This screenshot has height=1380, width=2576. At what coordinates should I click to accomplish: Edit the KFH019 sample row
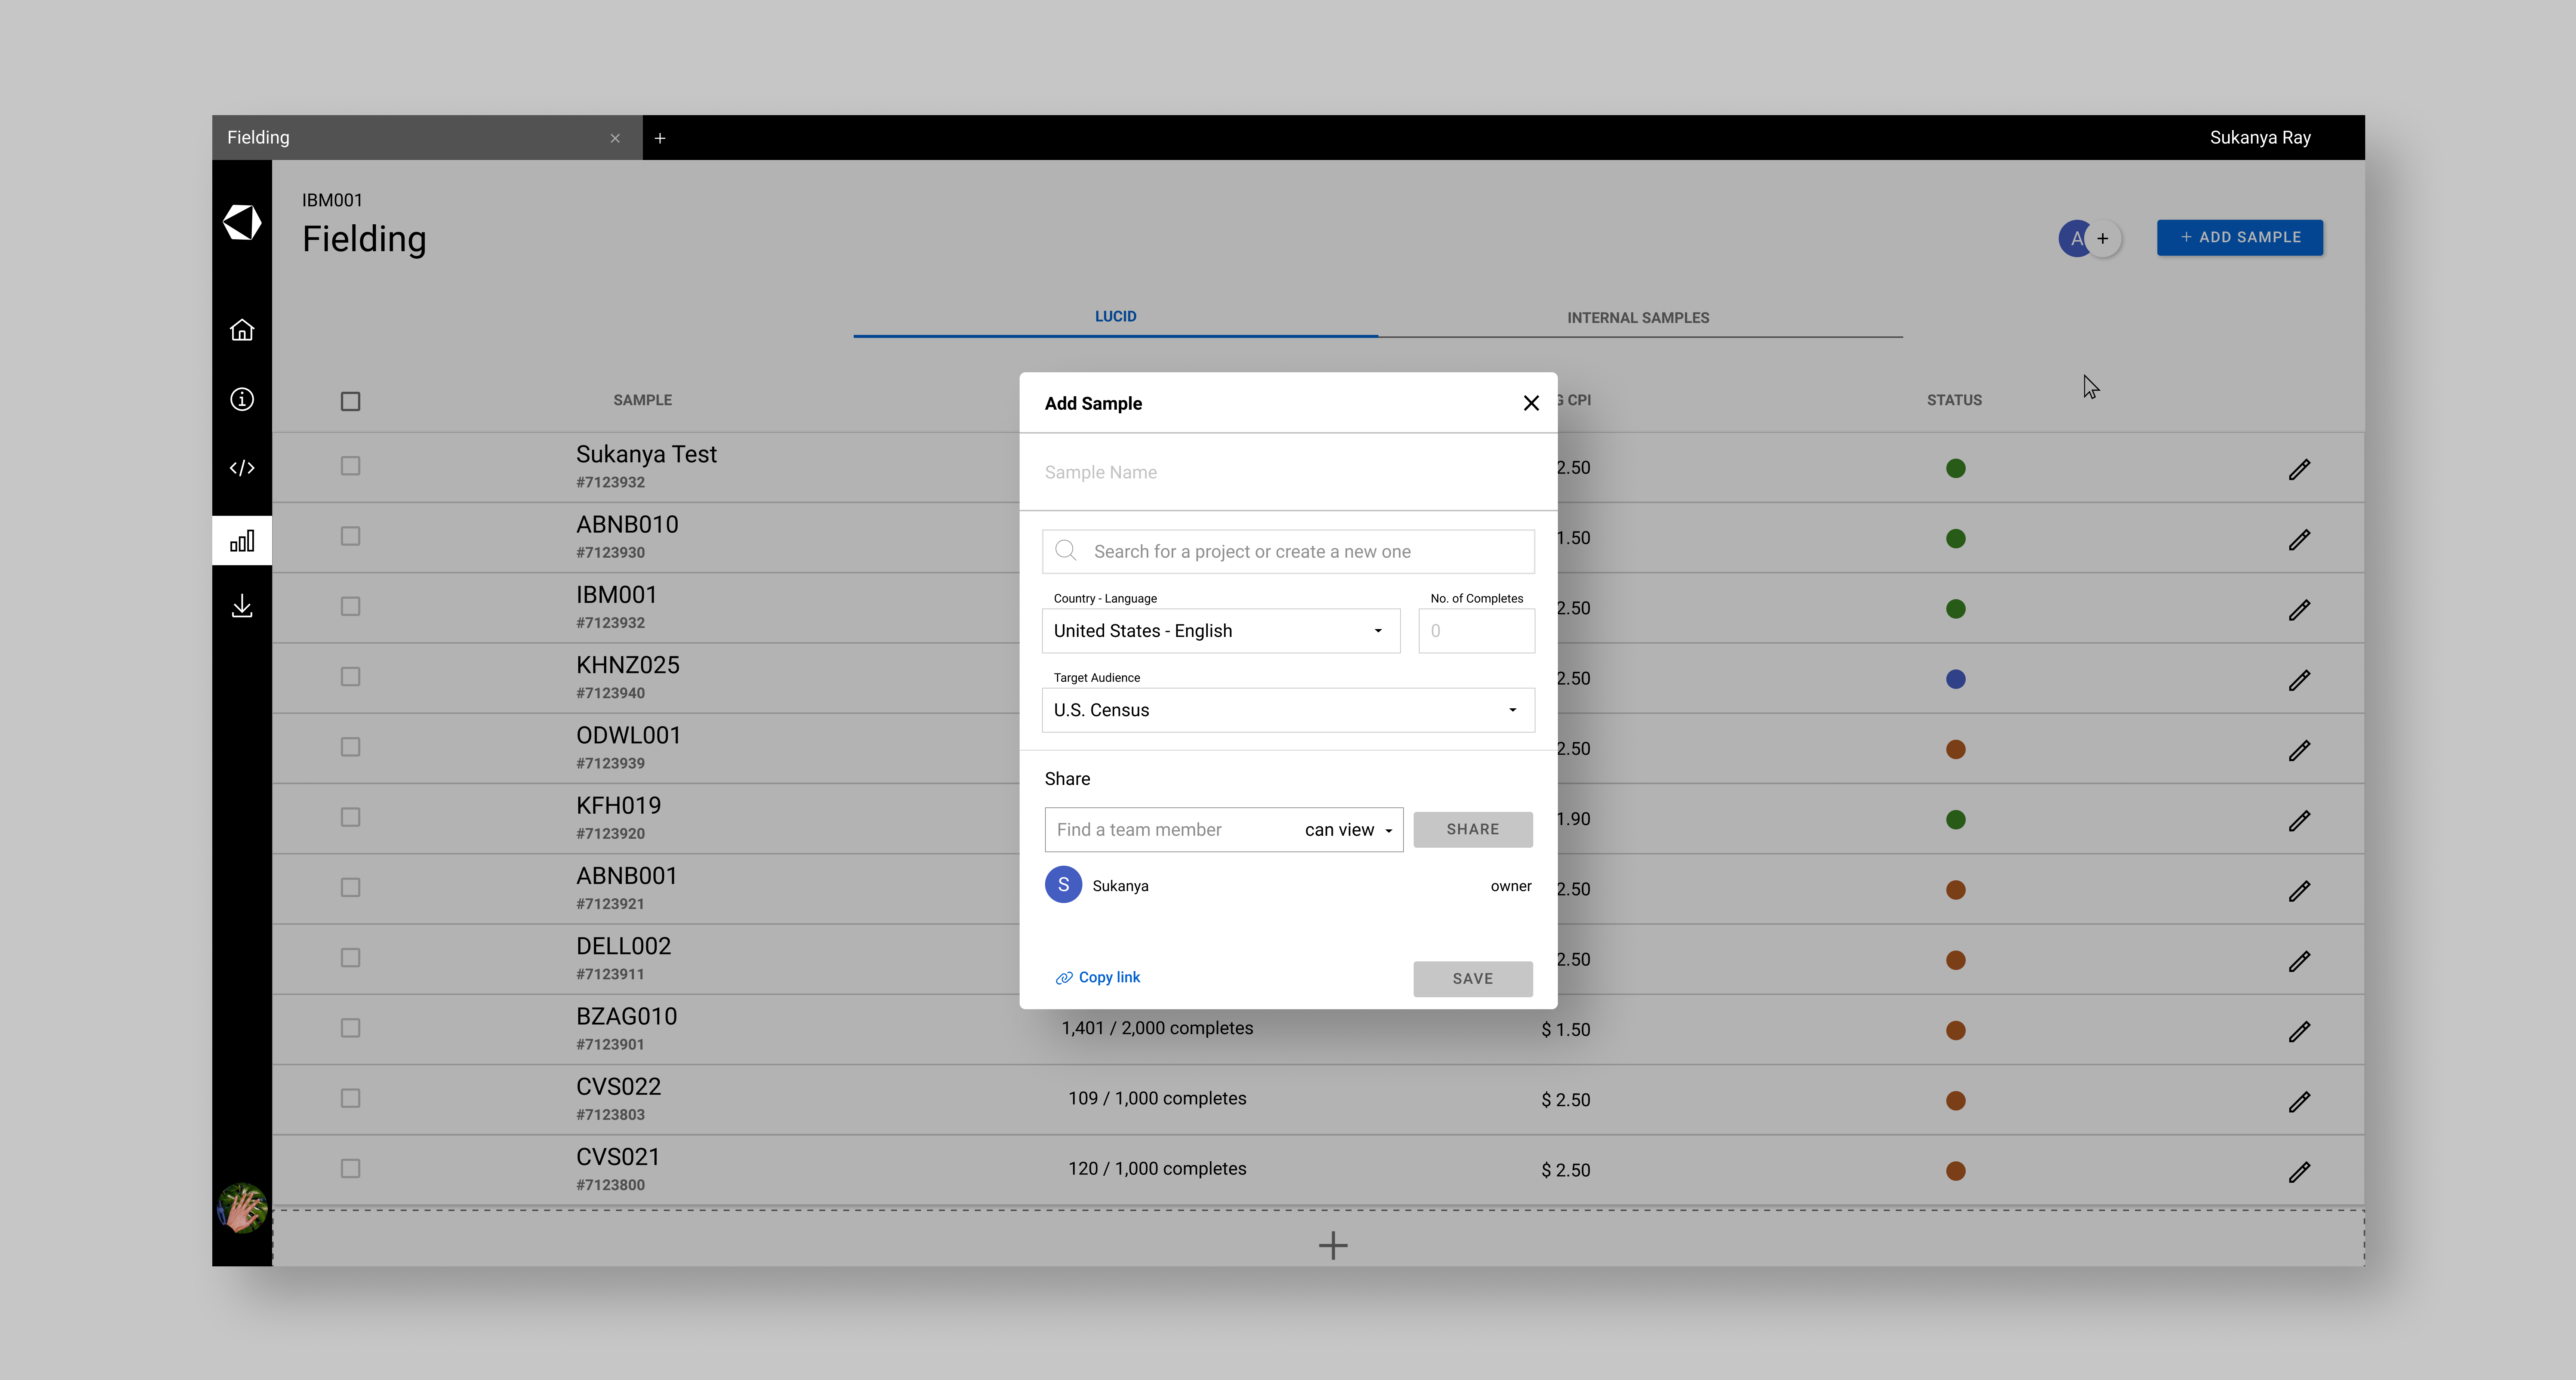(2299, 820)
